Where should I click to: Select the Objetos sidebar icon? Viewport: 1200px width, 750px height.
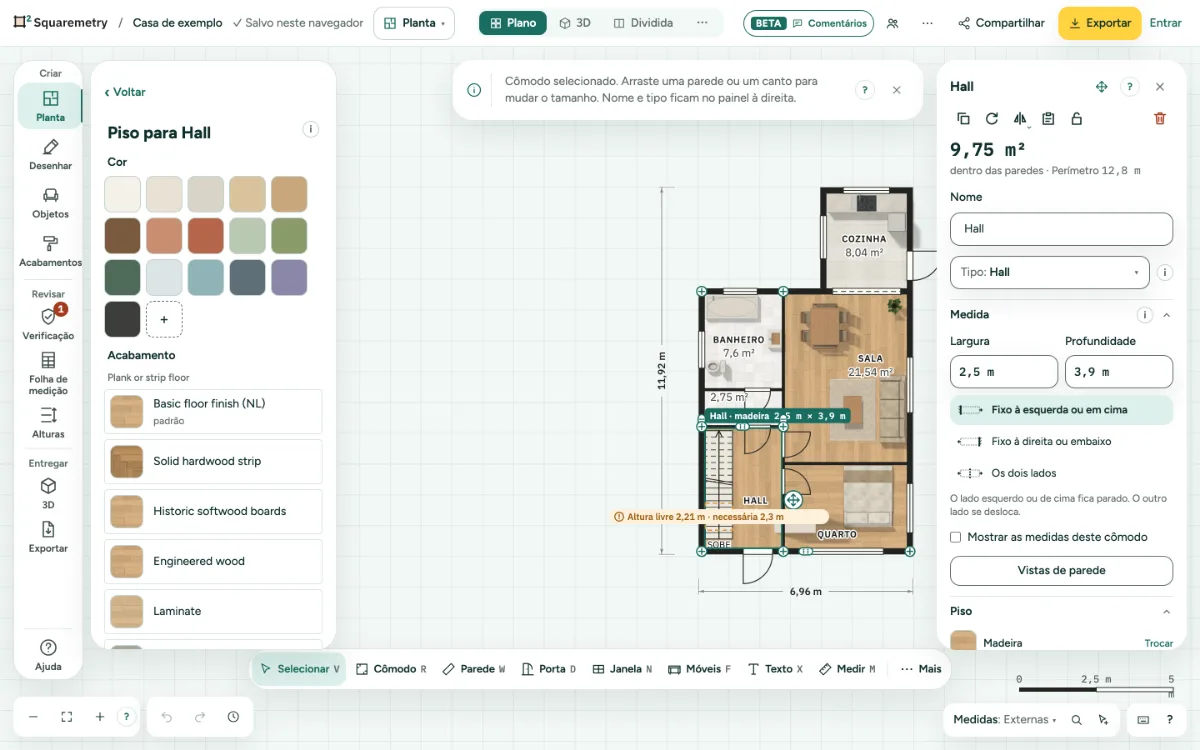[x=50, y=203]
